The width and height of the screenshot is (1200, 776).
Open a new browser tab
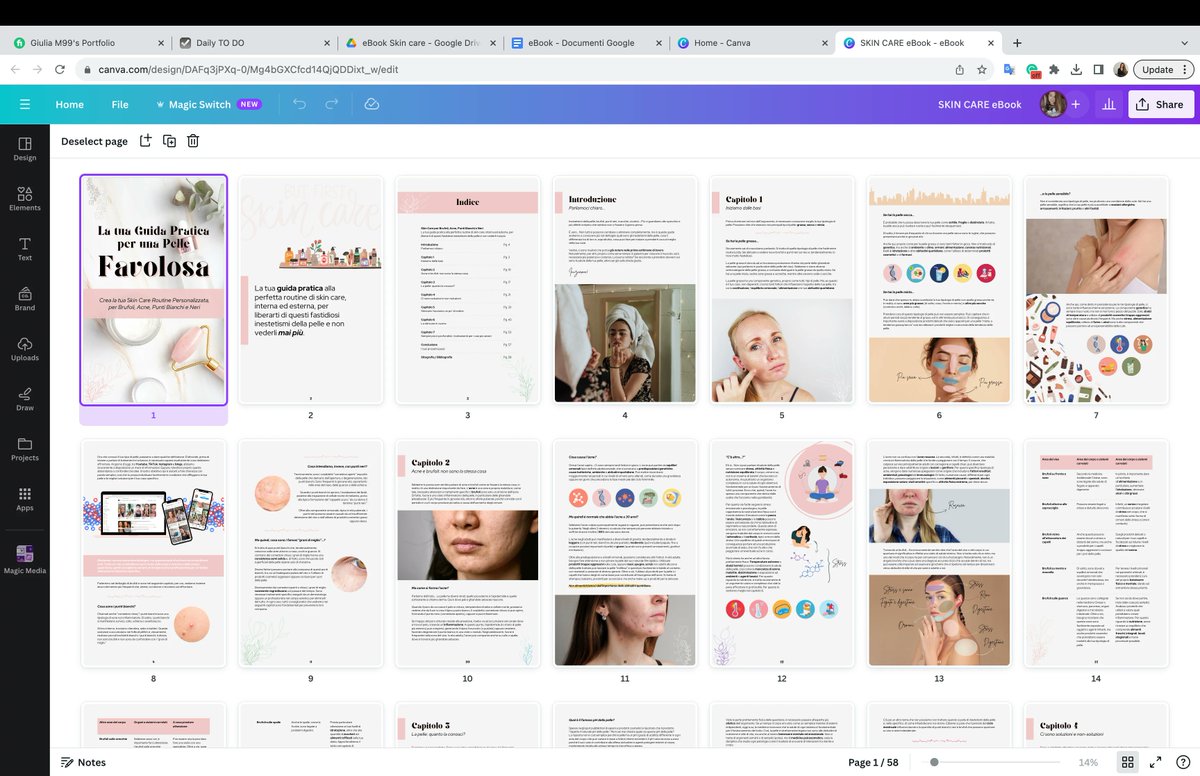(1017, 43)
